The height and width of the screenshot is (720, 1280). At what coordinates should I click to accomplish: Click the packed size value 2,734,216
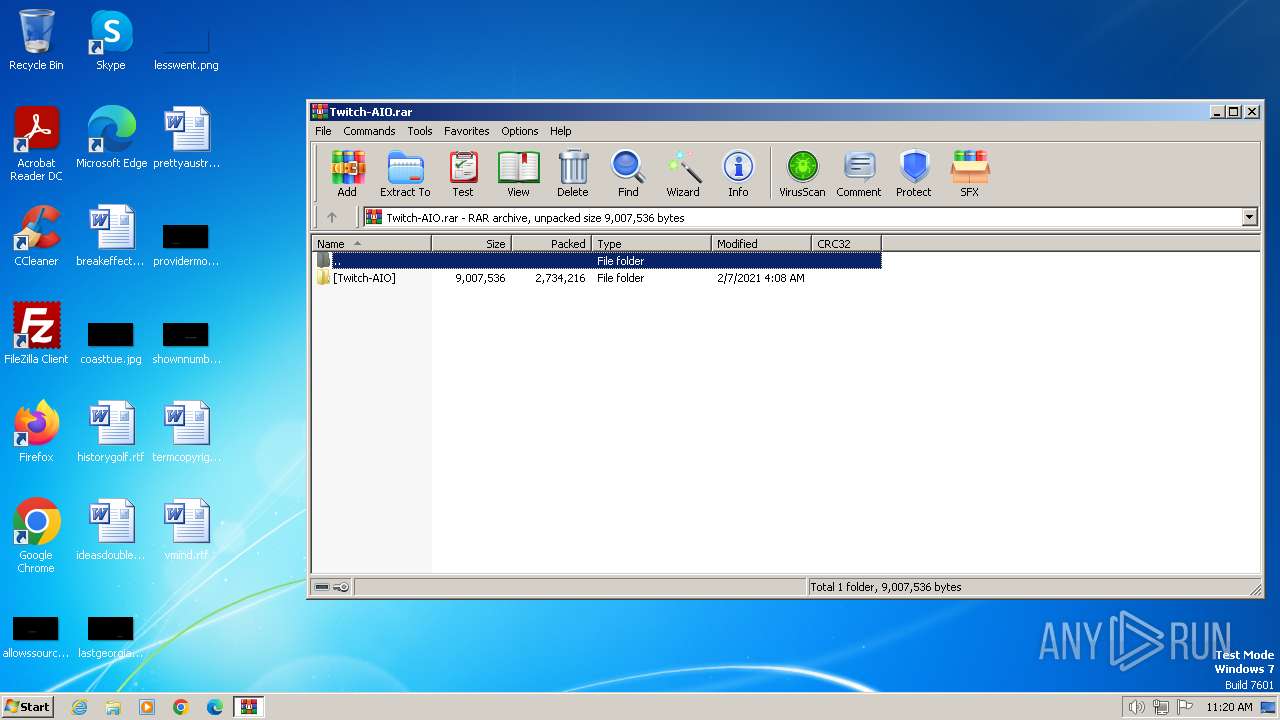560,278
